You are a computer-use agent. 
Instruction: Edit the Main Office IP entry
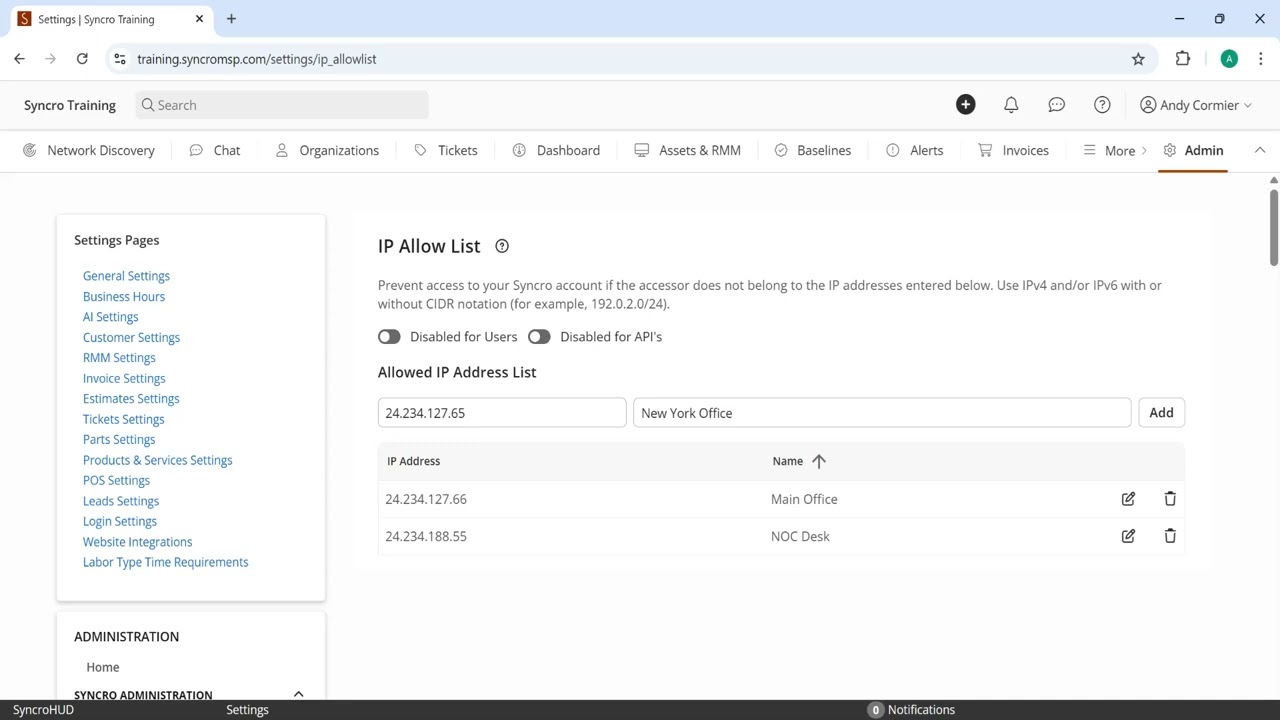tap(1128, 499)
